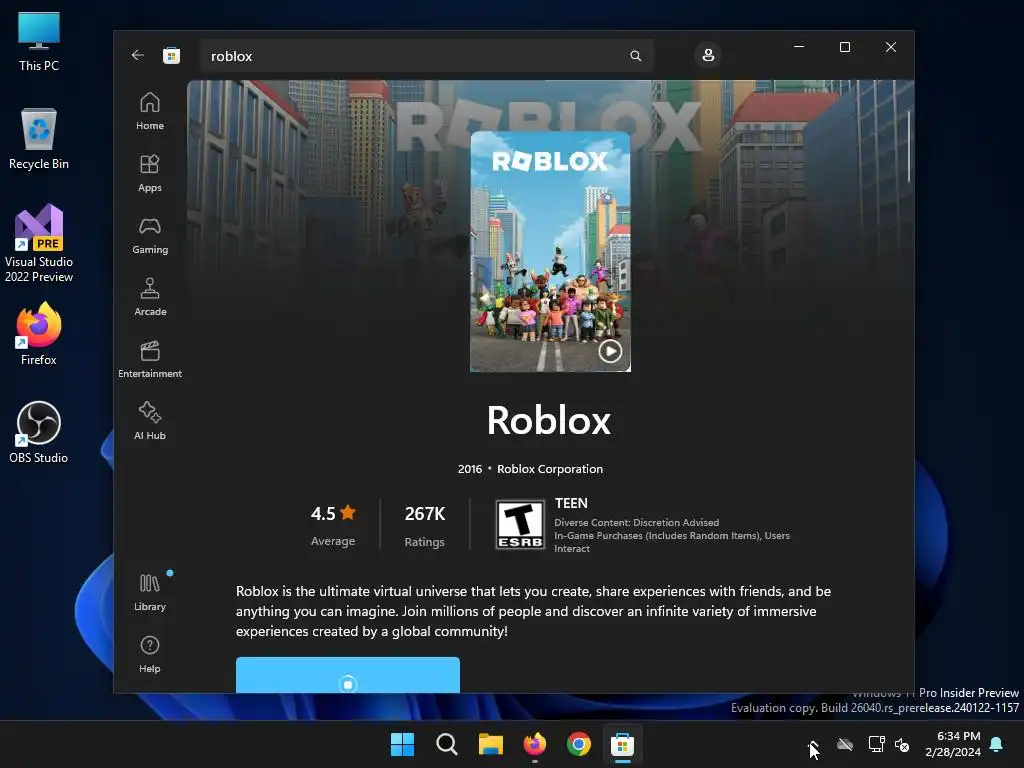Click the Roblox description paragraph text
1024x768 pixels.
(533, 611)
